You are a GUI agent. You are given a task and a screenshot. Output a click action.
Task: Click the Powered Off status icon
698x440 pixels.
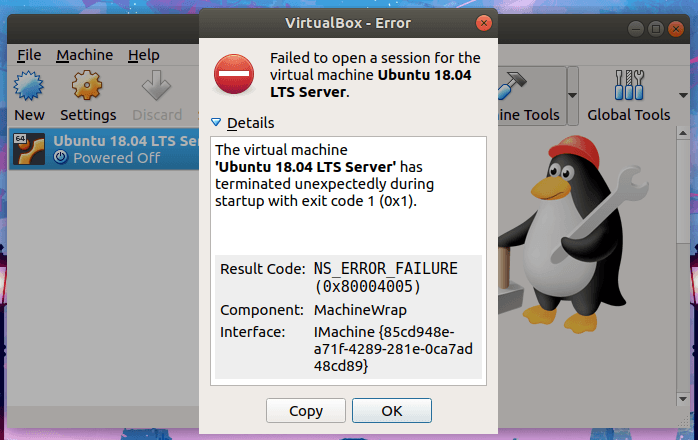(60, 158)
